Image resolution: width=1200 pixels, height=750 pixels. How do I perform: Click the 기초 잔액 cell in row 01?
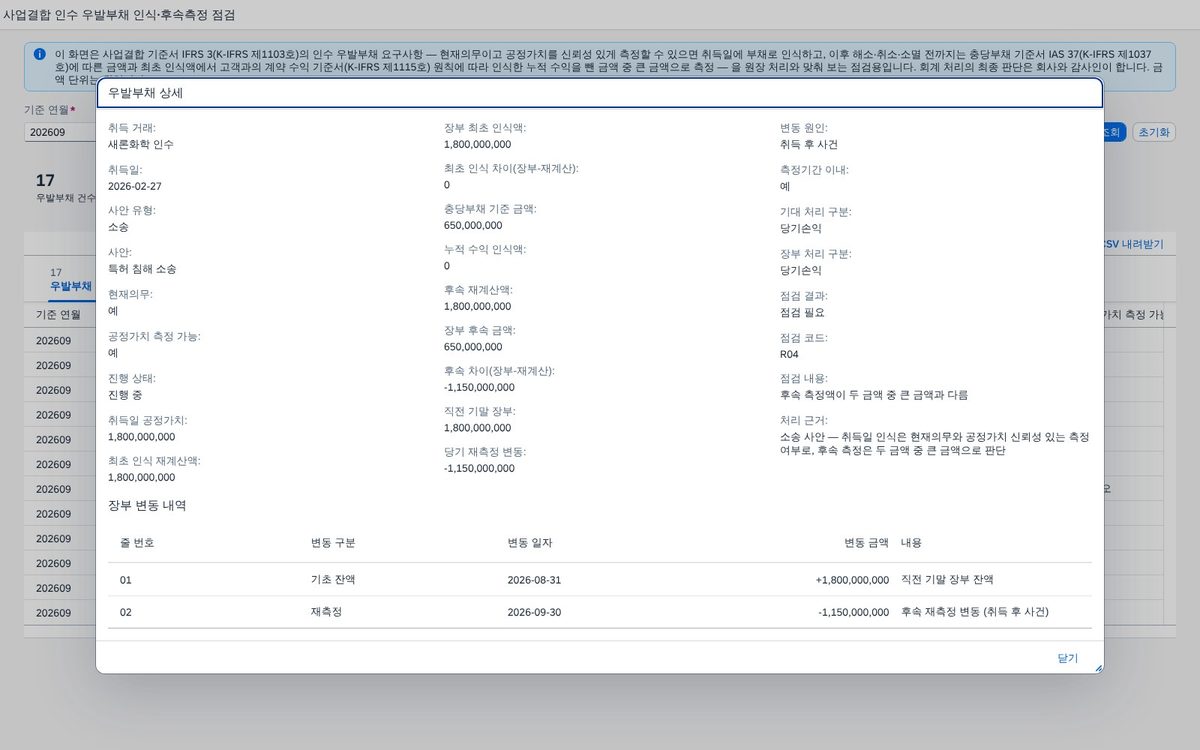pyautogui.click(x=332, y=579)
